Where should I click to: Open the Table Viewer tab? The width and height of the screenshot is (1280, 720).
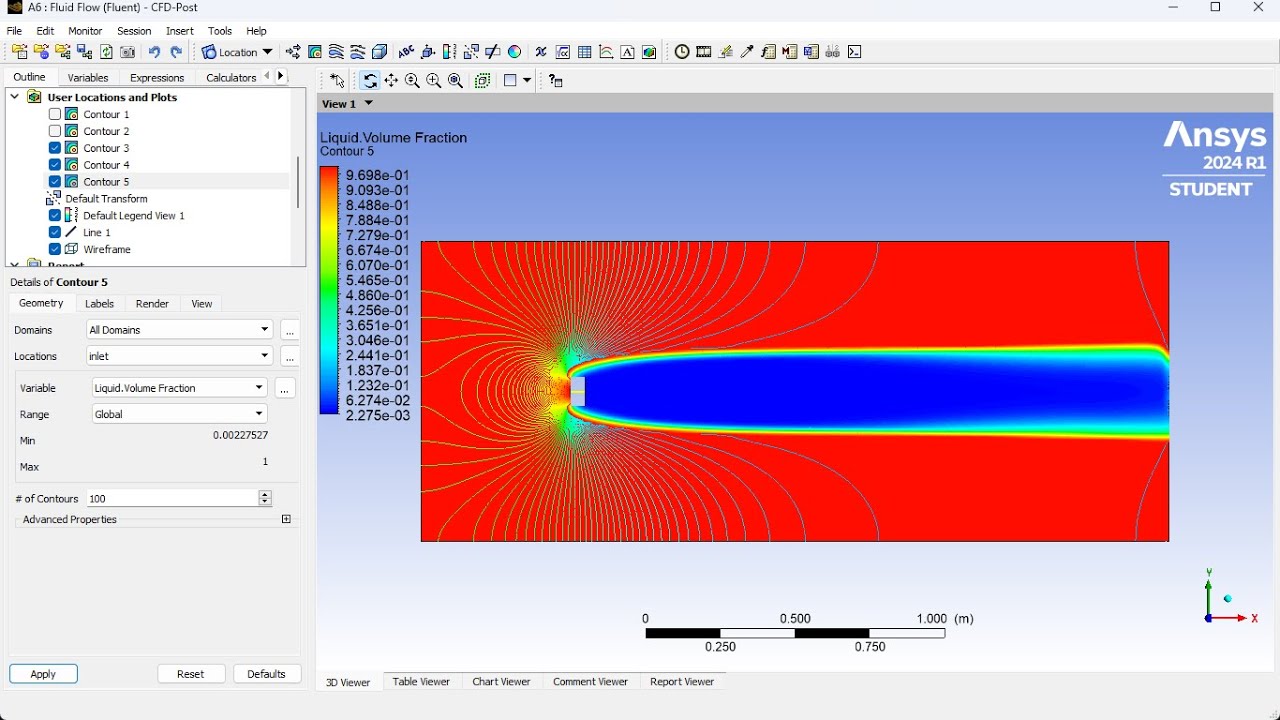pos(421,682)
